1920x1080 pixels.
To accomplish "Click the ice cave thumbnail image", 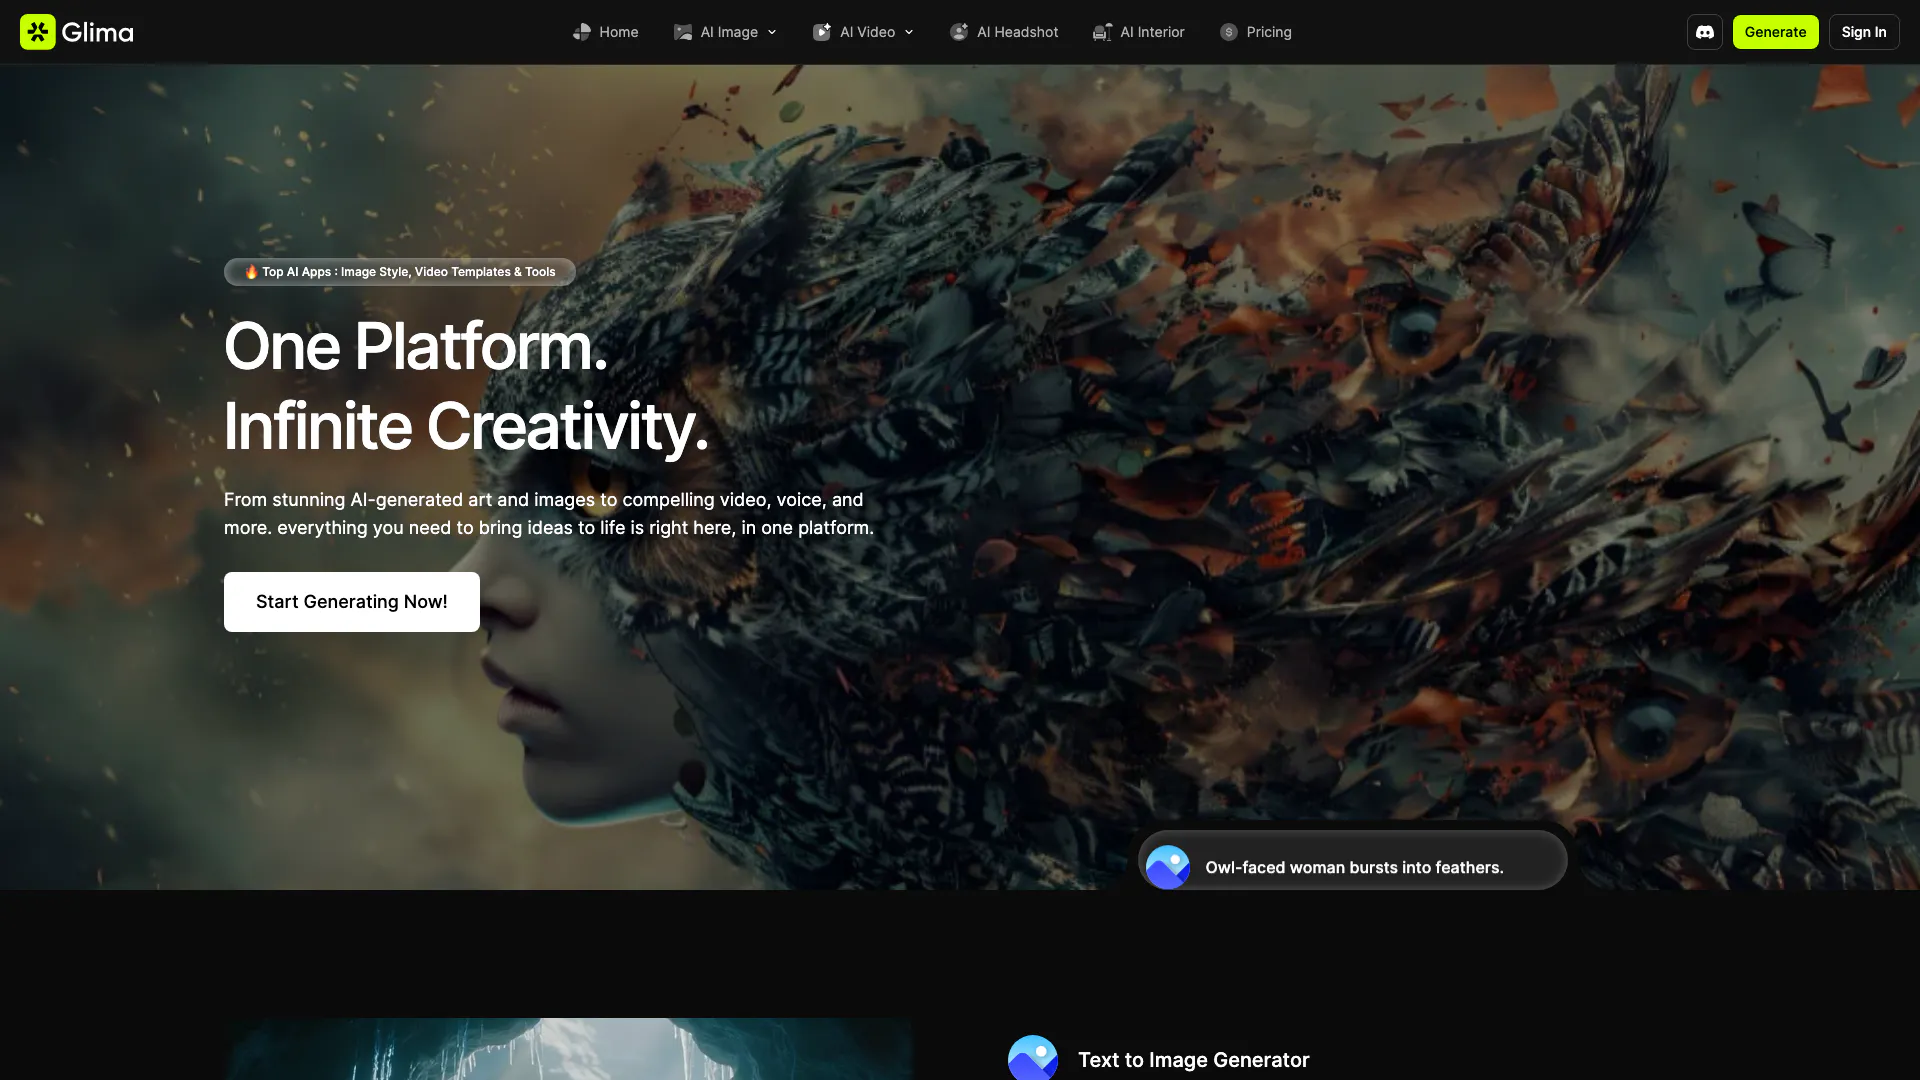I will point(568,1048).
